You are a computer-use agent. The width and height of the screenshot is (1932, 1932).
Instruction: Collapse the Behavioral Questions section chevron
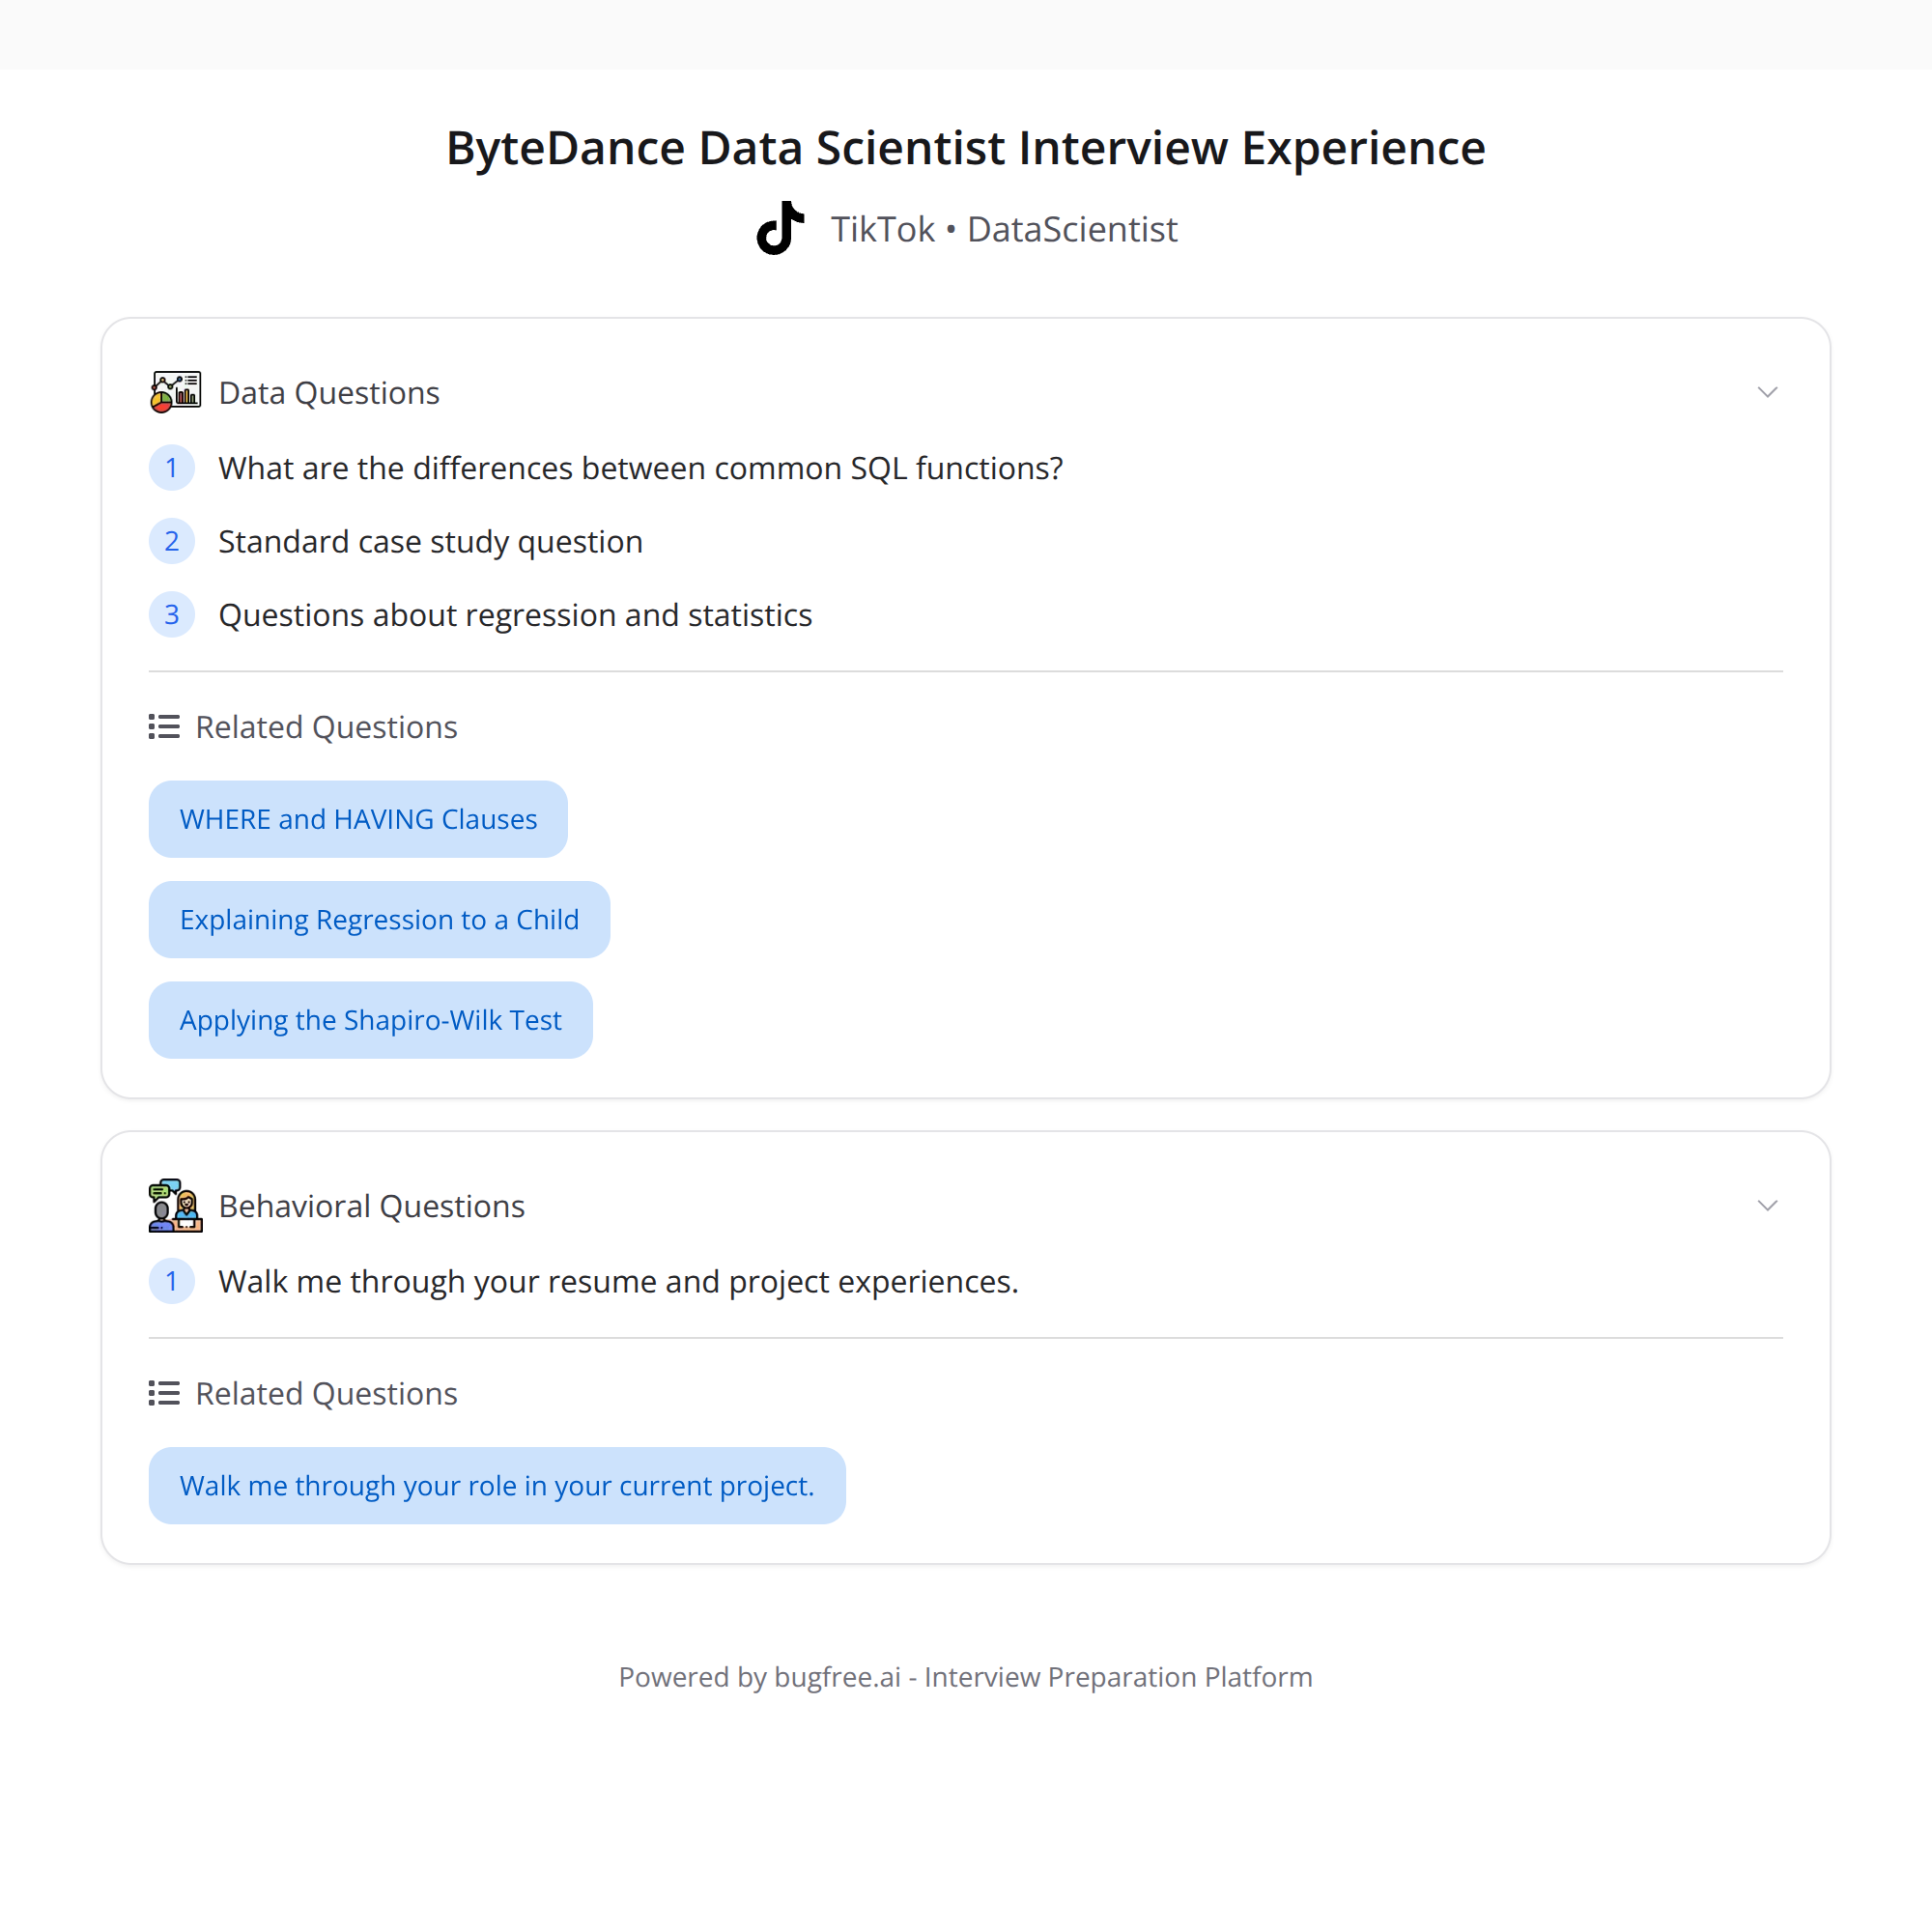pyautogui.click(x=1767, y=1205)
